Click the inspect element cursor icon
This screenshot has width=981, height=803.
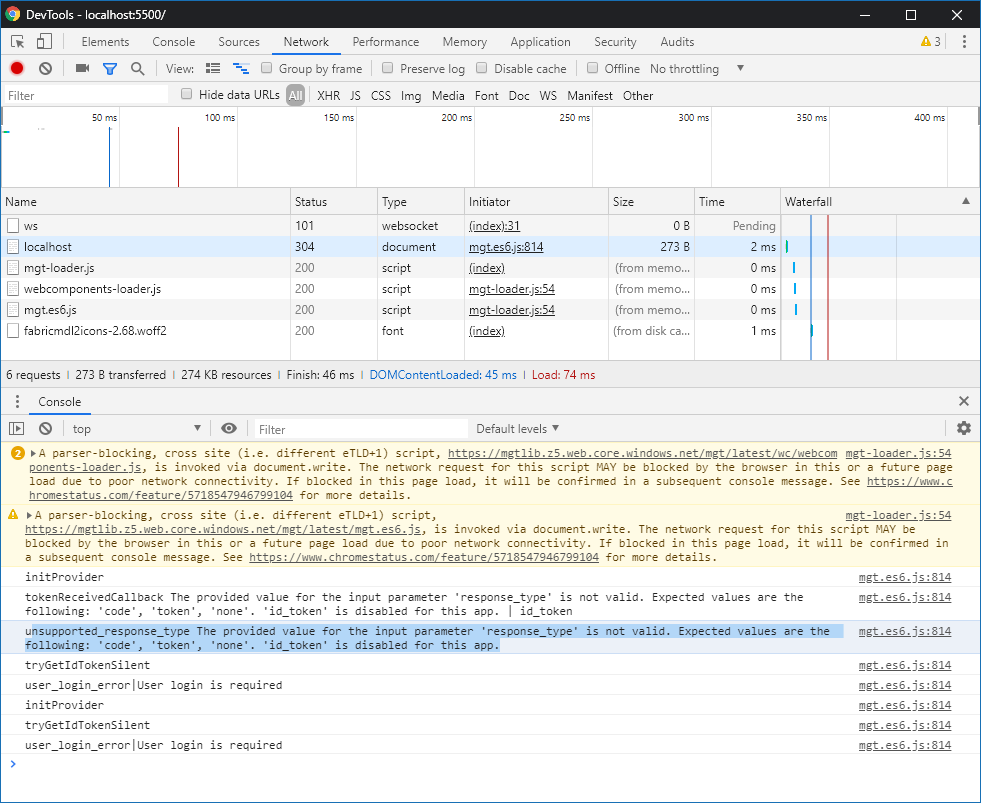[x=16, y=39]
